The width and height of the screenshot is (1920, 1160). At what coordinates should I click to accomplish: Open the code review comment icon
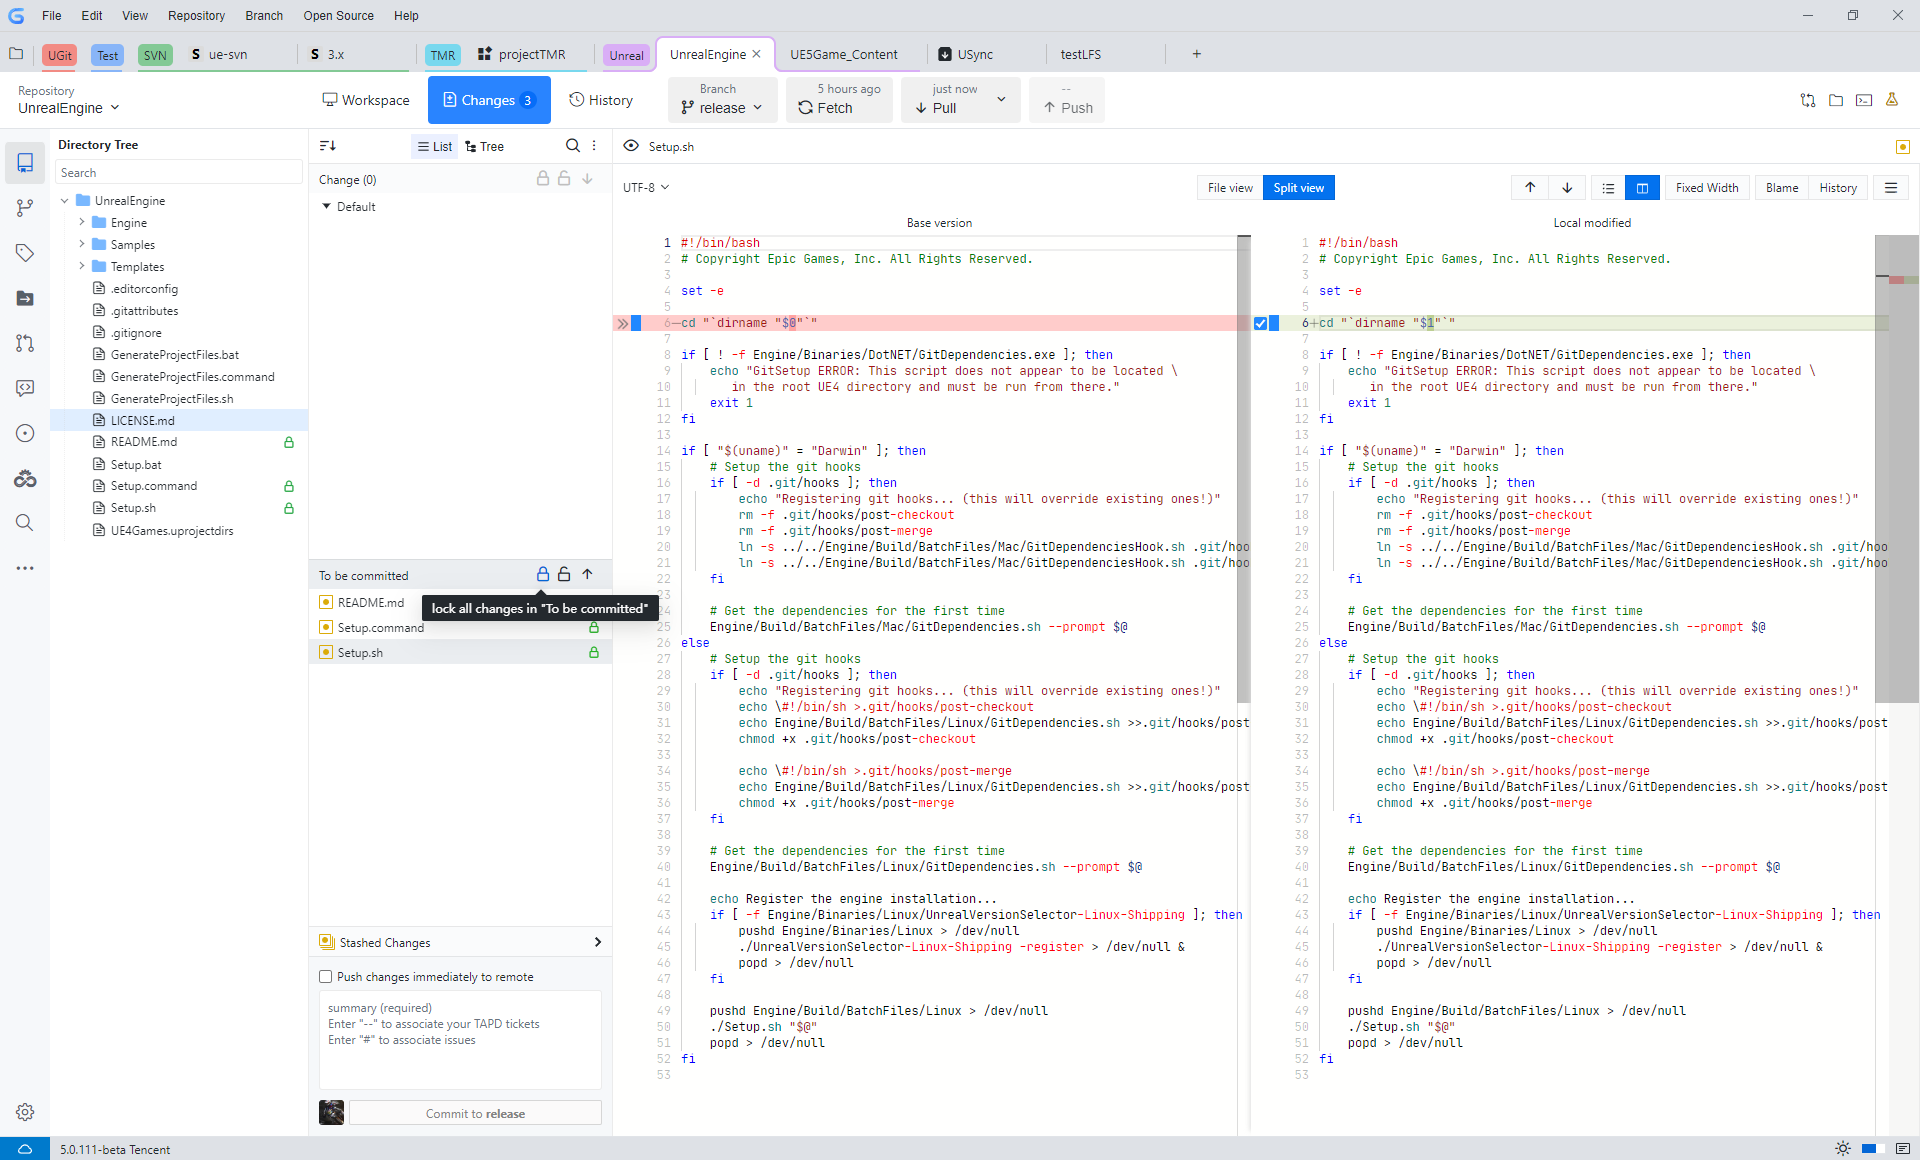(25, 388)
